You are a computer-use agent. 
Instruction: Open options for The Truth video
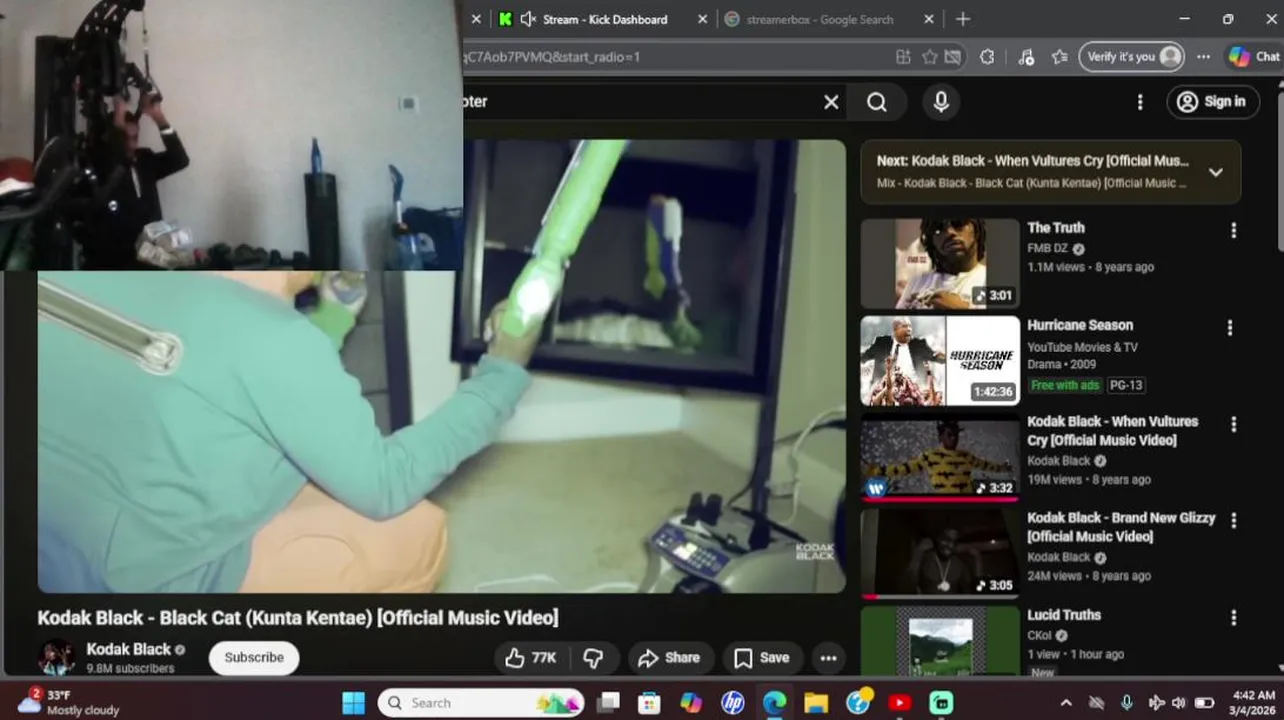pos(1233,230)
